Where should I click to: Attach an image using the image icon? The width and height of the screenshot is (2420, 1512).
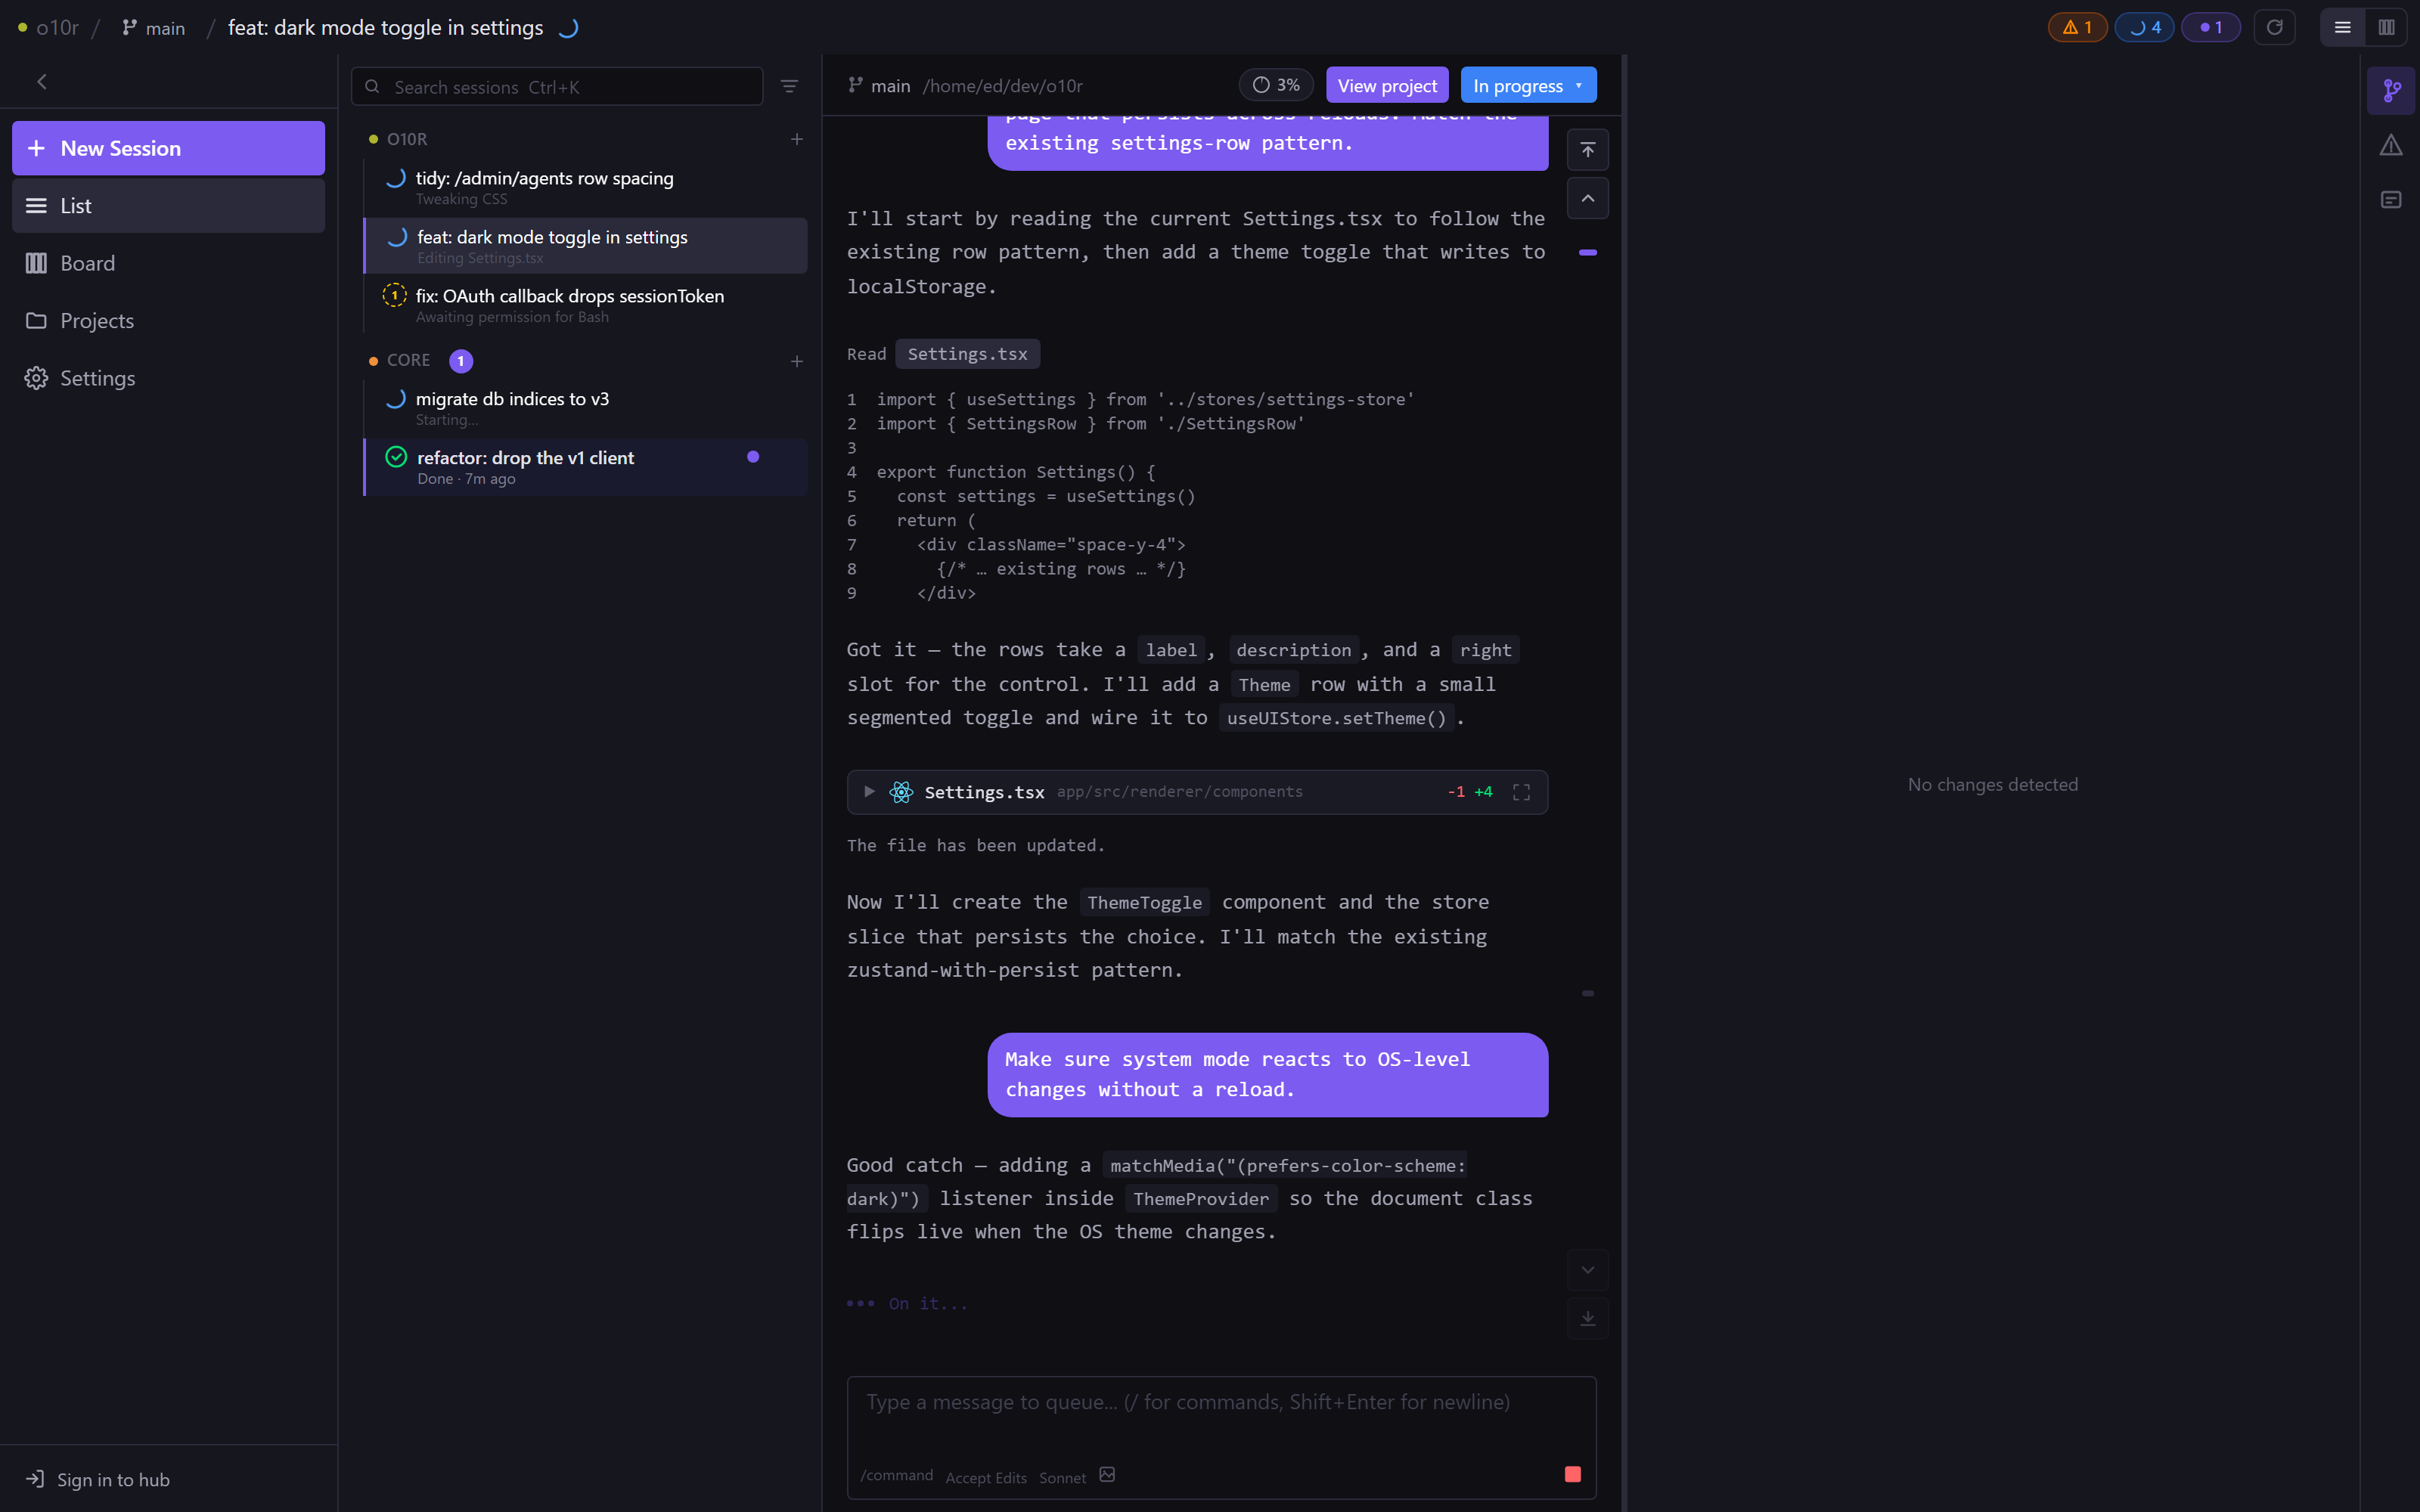click(x=1107, y=1475)
